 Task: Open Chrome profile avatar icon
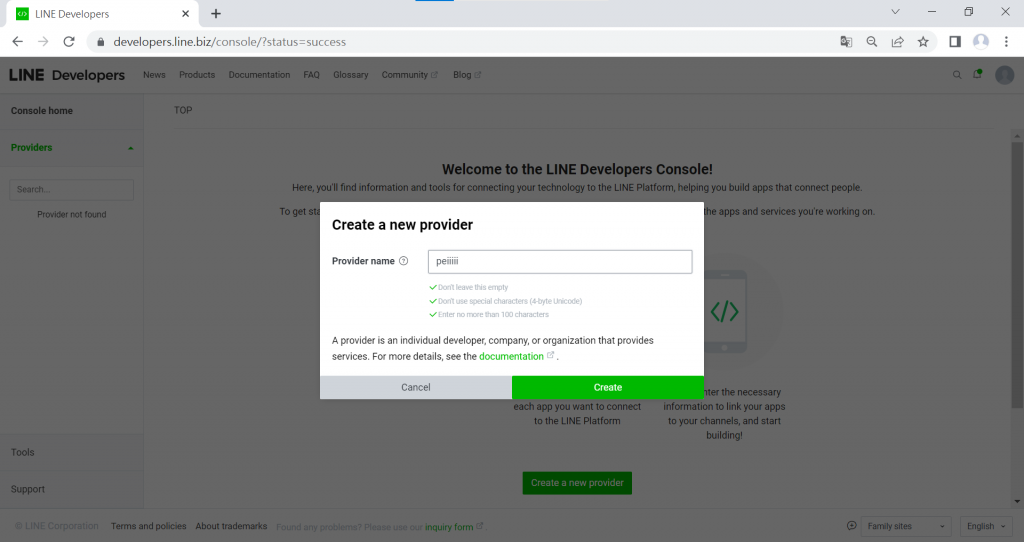coord(981,42)
